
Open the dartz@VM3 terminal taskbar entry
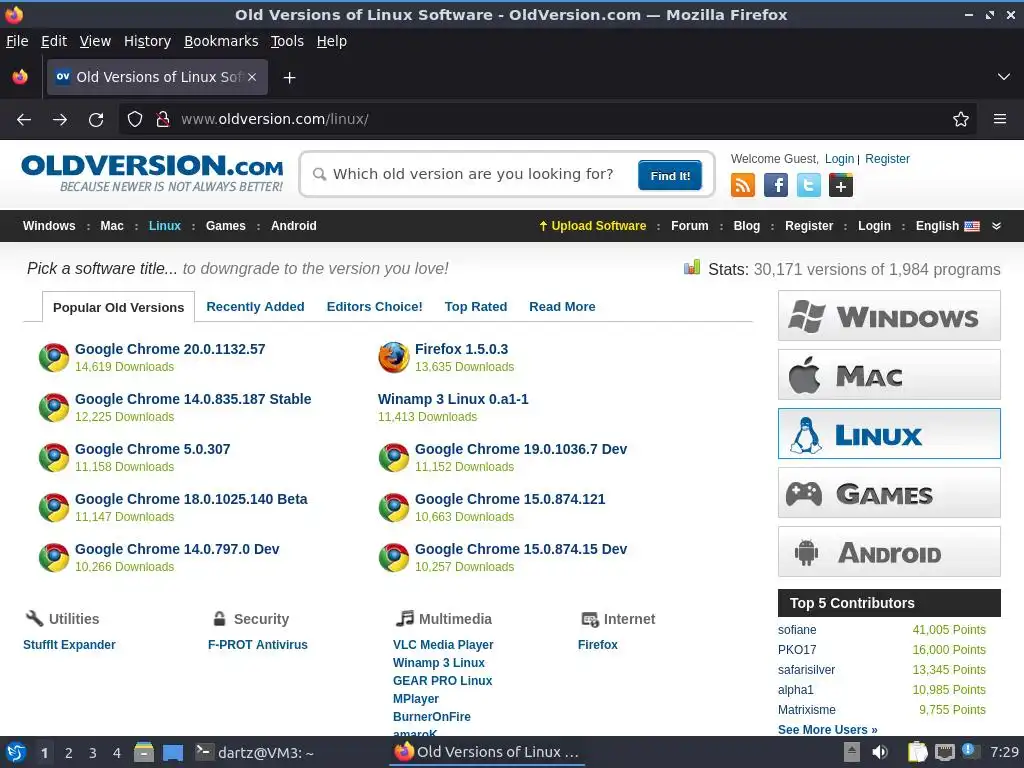[x=255, y=752]
